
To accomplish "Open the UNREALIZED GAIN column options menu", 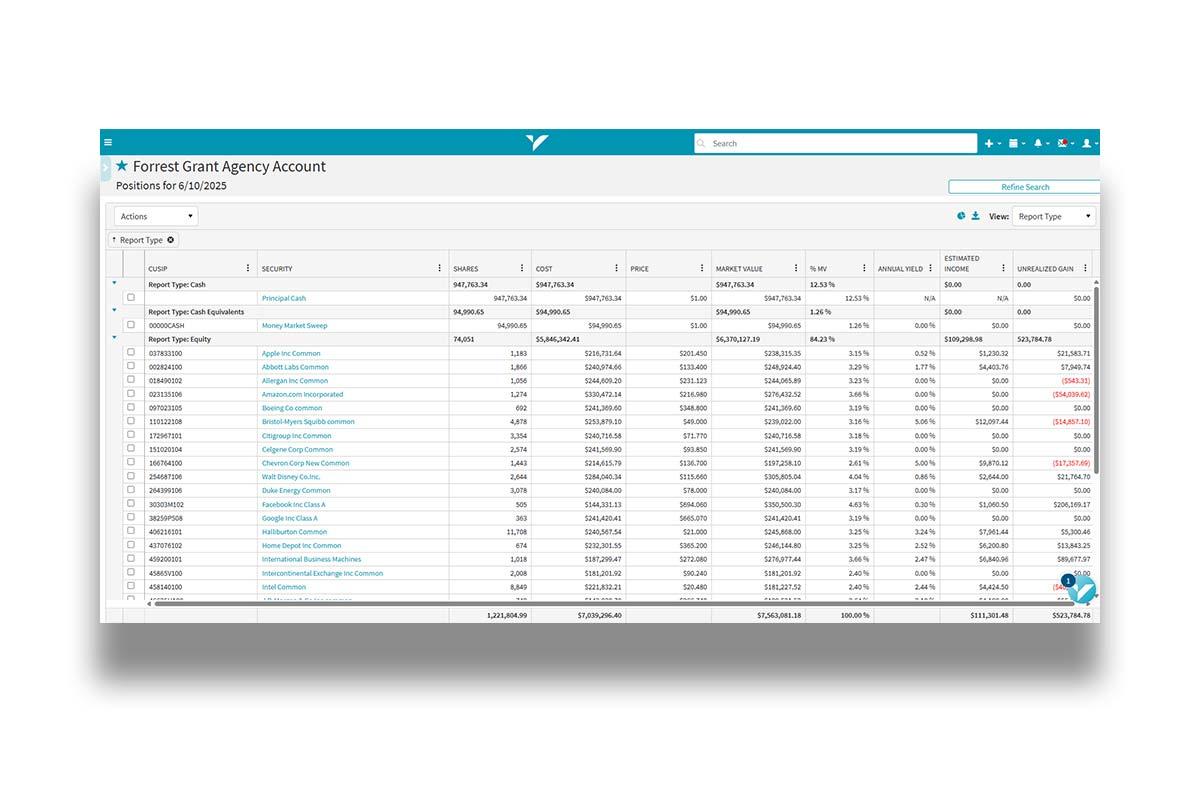I will point(1085,268).
